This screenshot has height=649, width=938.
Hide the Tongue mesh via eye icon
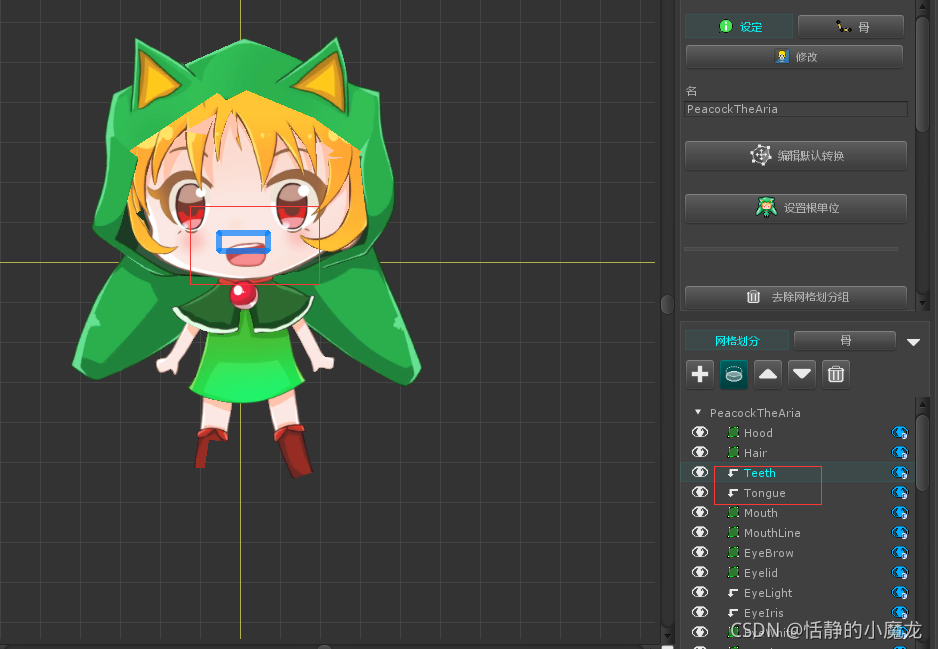[x=700, y=492]
